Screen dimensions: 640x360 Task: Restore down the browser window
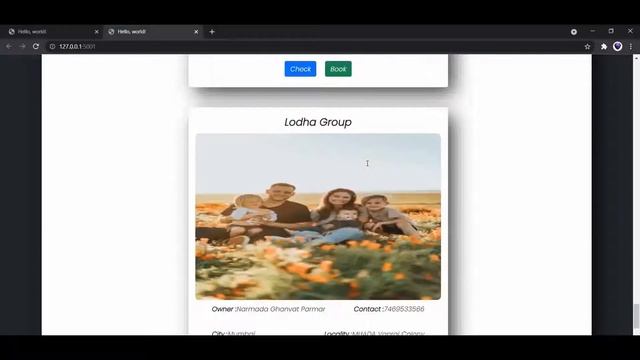[x=611, y=31]
